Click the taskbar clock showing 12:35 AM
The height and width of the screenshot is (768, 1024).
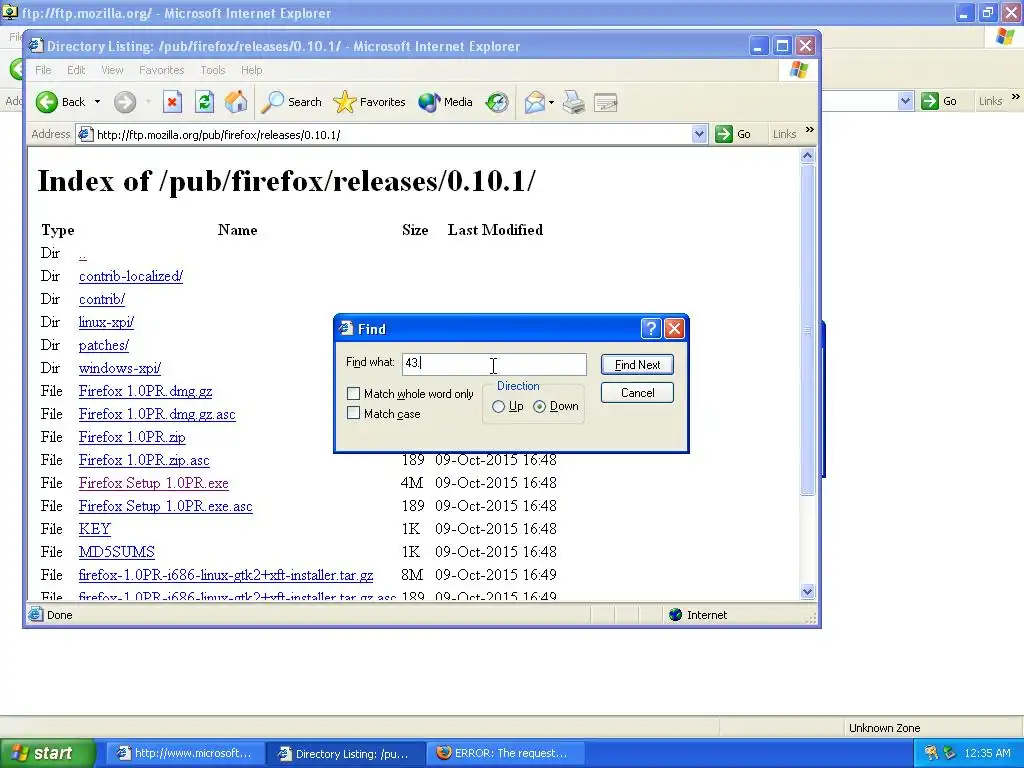pyautogui.click(x=987, y=754)
